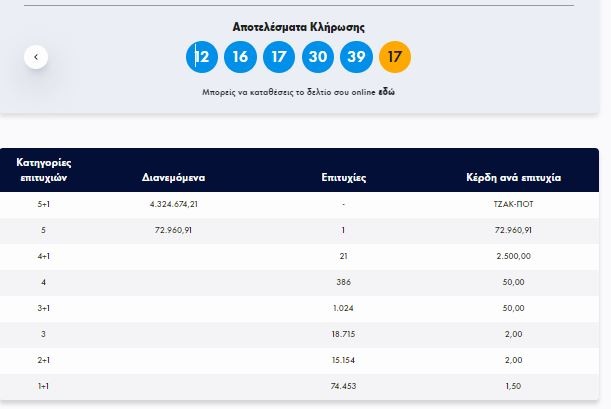Image resolution: width=611 pixels, height=409 pixels.
Task: Open the 'εδώ' online submission link
Action: (x=400, y=92)
